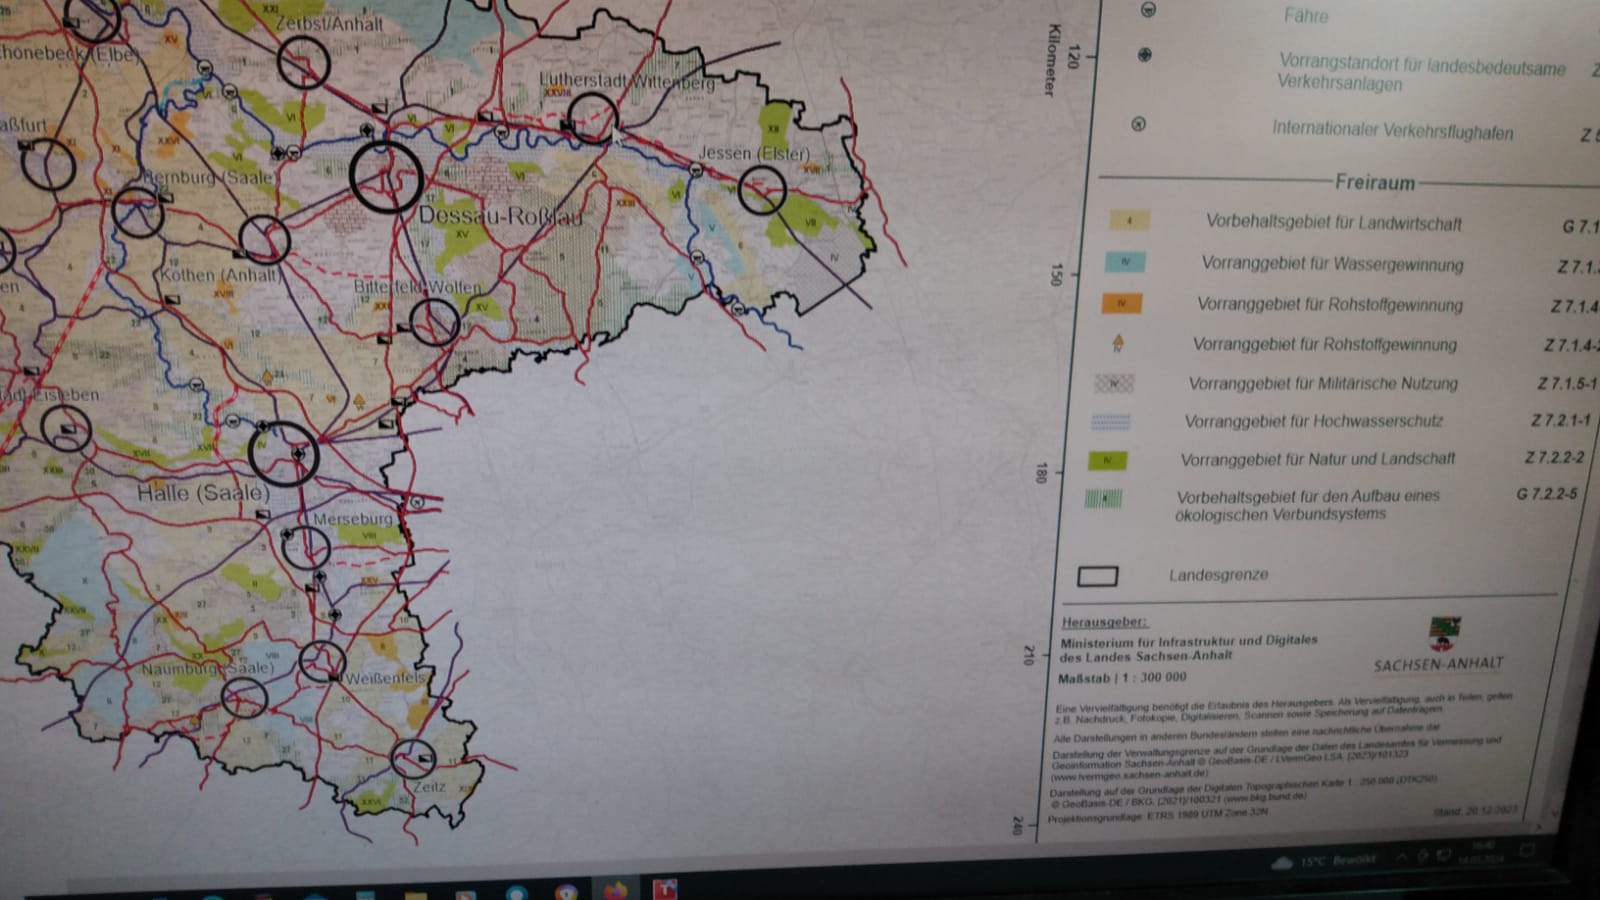The height and width of the screenshot is (900, 1600).
Task: Click the blue Wassergewinnung color swatch
Action: tap(1126, 262)
